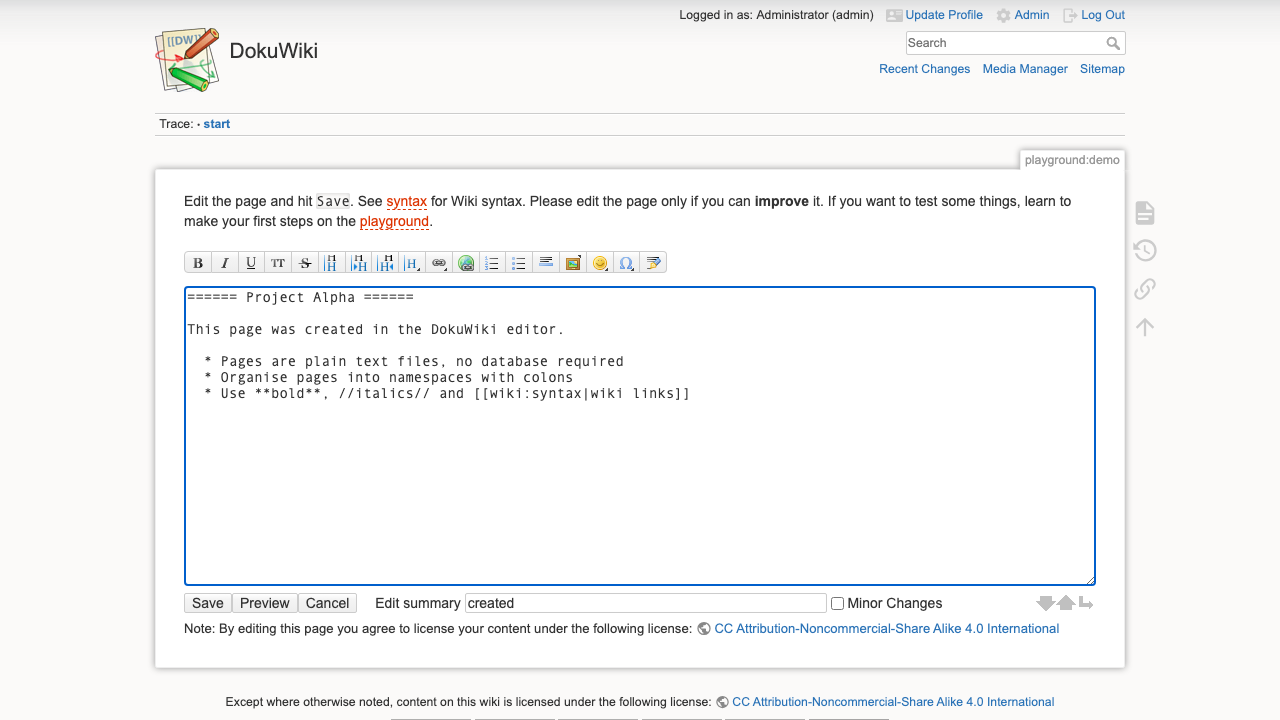Click the namespaces with colons line
Screen dimensions: 1280x720
pos(389,377)
